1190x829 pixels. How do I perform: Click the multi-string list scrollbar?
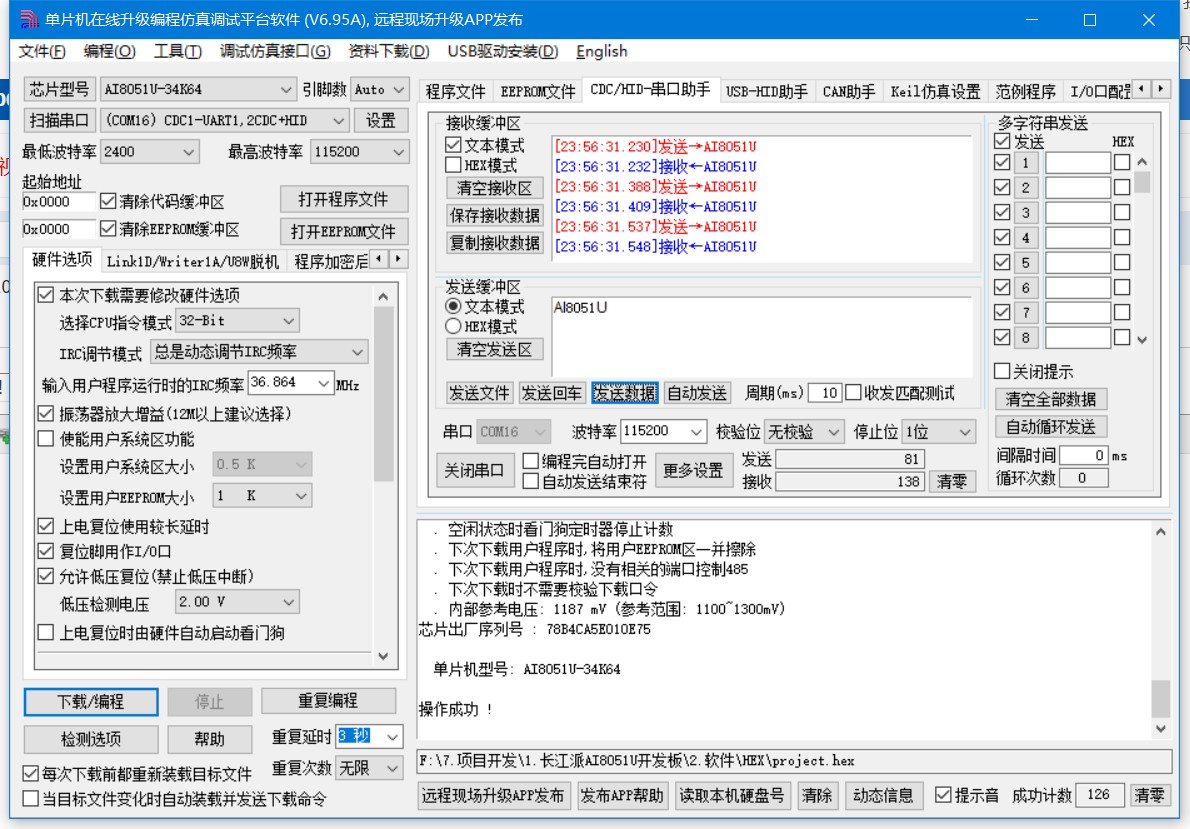click(x=1141, y=249)
